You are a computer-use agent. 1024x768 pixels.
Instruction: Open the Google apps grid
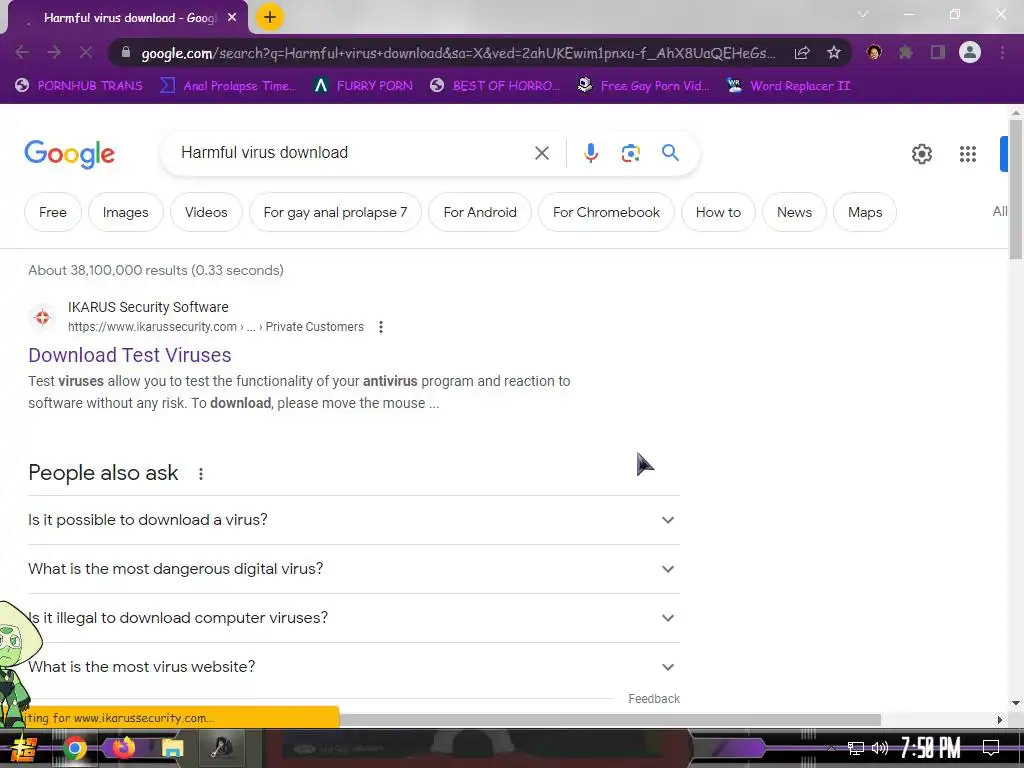967,154
